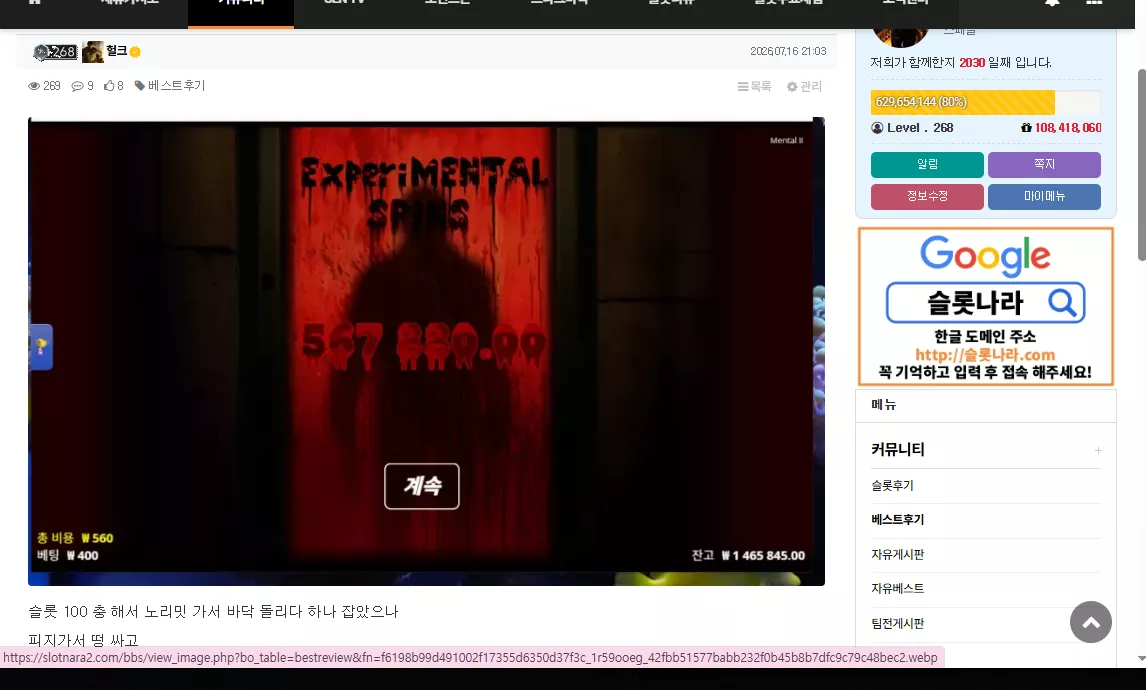This screenshot has width=1146, height=690.
Task: Click the gear icon beside 관리
Action: tap(792, 86)
